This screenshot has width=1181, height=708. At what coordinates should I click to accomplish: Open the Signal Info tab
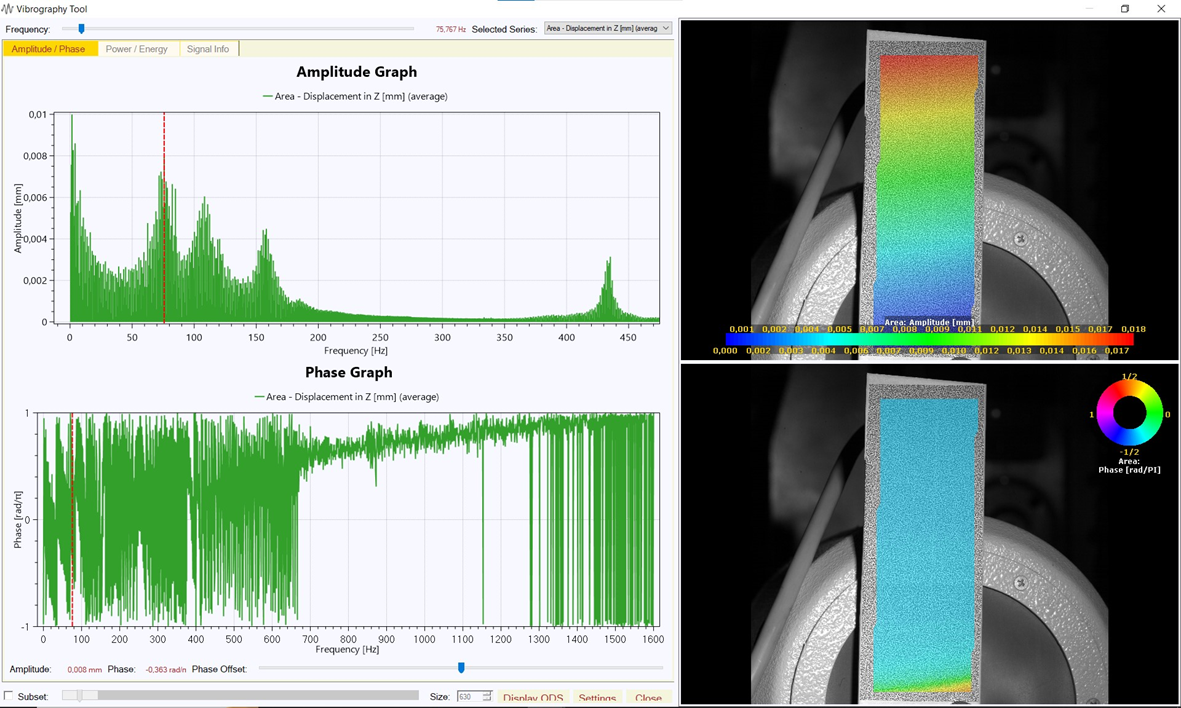[x=208, y=49]
